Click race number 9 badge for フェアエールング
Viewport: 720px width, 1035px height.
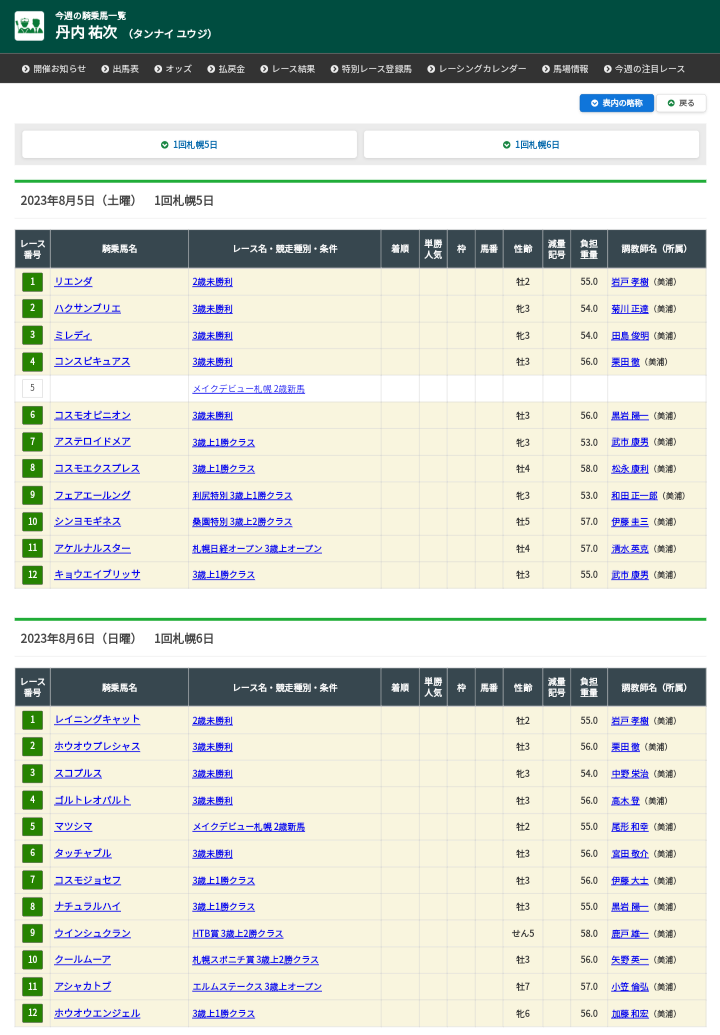click(32, 495)
